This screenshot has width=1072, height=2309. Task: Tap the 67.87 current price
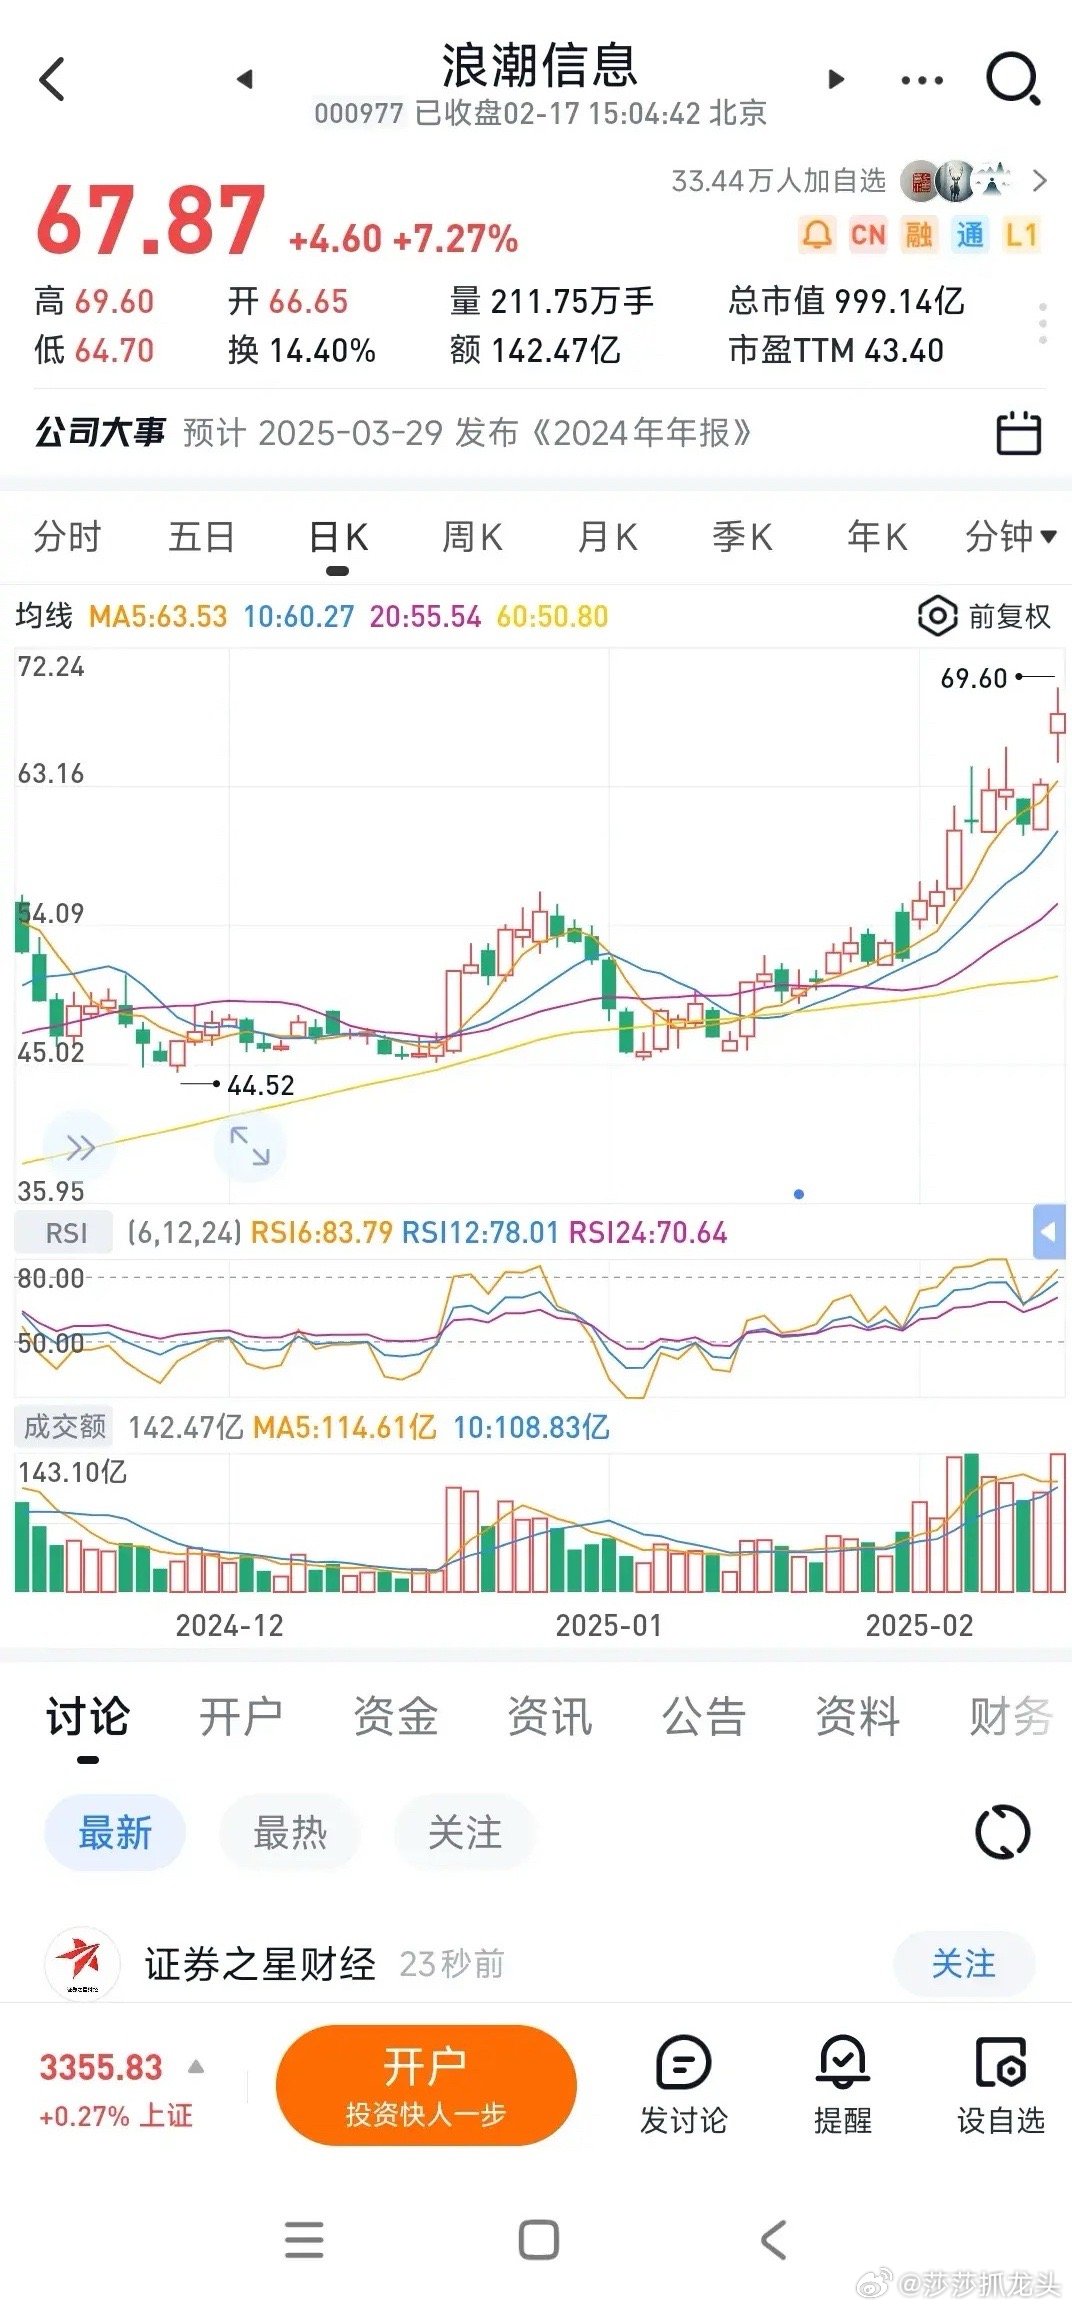(x=151, y=221)
